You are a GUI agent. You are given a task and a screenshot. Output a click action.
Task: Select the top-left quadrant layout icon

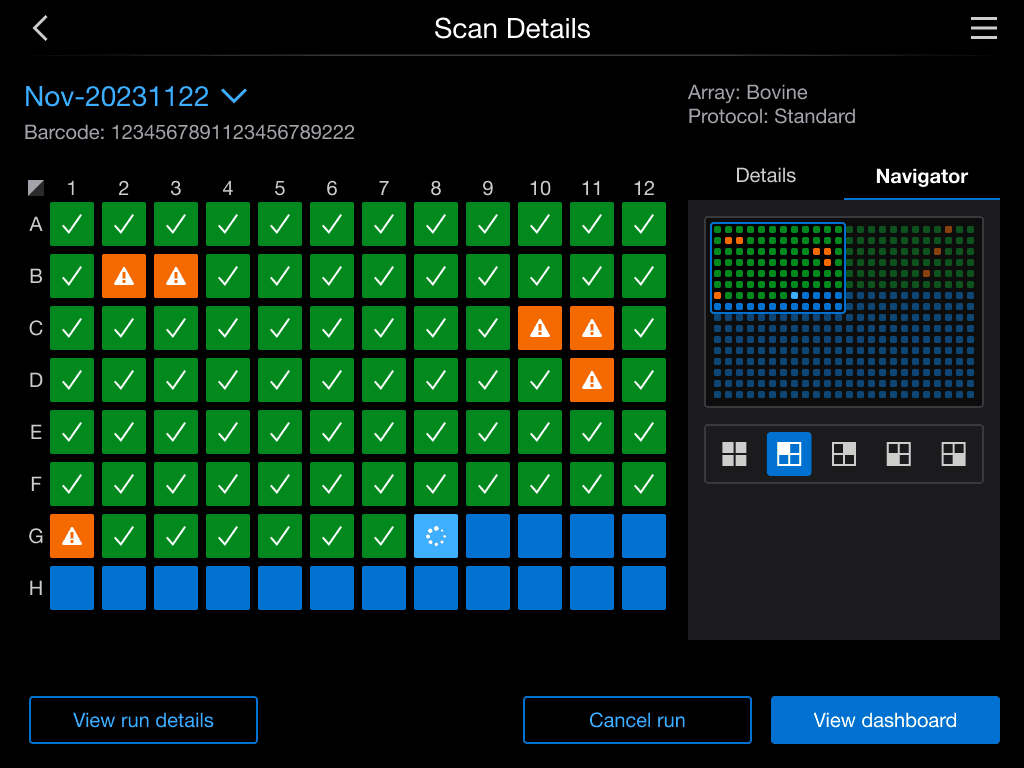pyautogui.click(x=789, y=454)
